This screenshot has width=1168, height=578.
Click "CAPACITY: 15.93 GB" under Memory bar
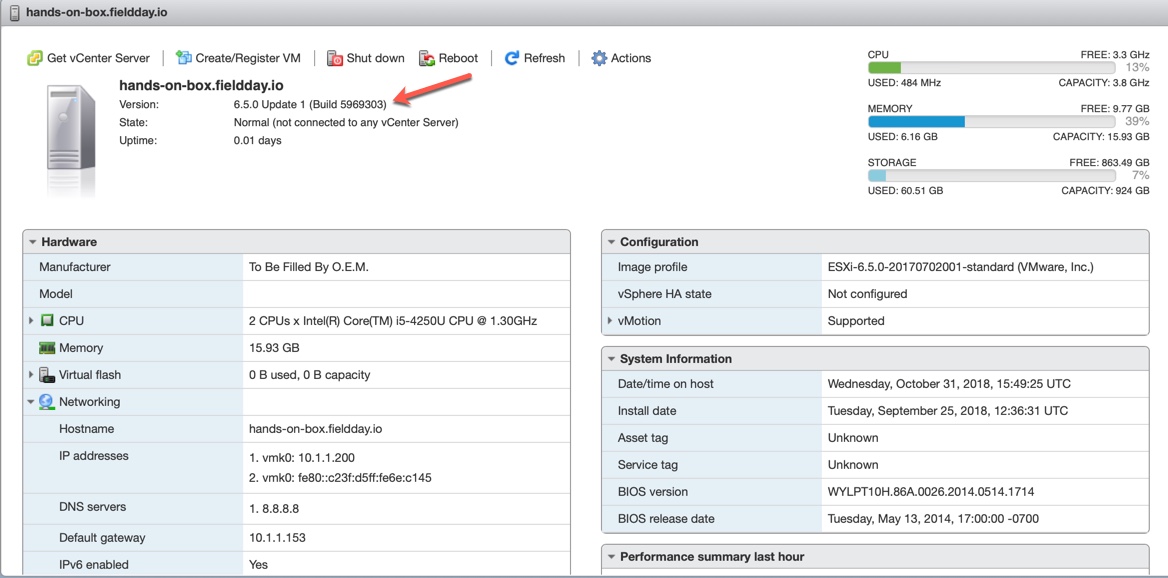[1101, 137]
